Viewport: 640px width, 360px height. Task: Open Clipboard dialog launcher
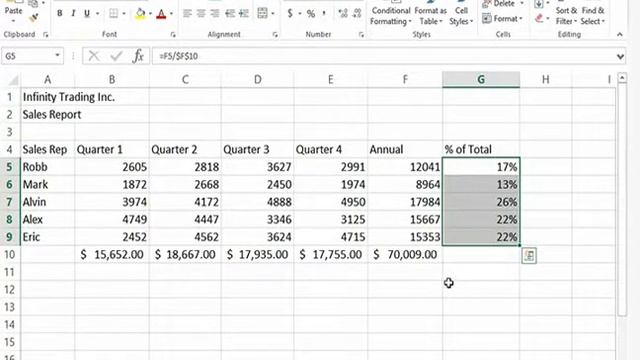(46, 35)
